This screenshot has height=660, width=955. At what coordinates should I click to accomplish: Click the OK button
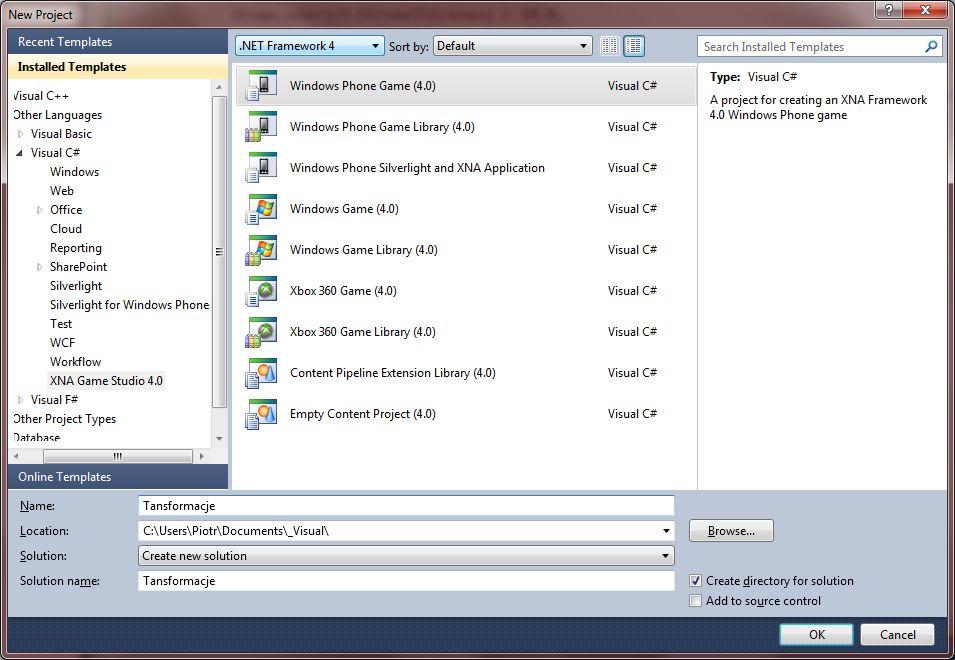coord(816,634)
